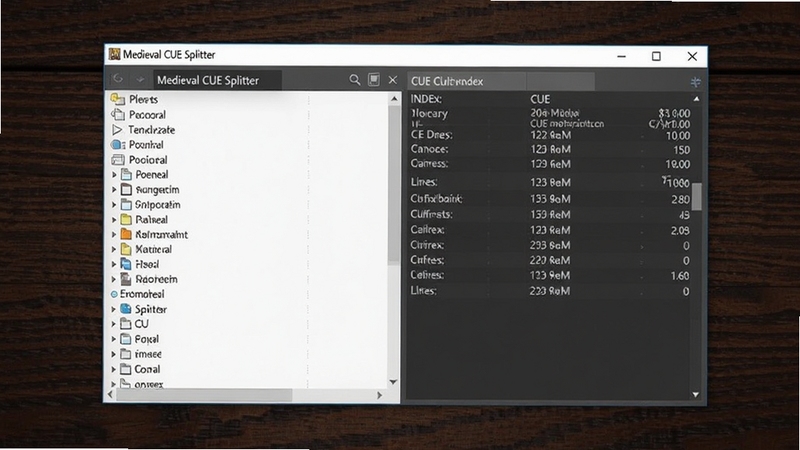Select the CE Dnes: row
The image size is (800, 450).
[x=550, y=135]
